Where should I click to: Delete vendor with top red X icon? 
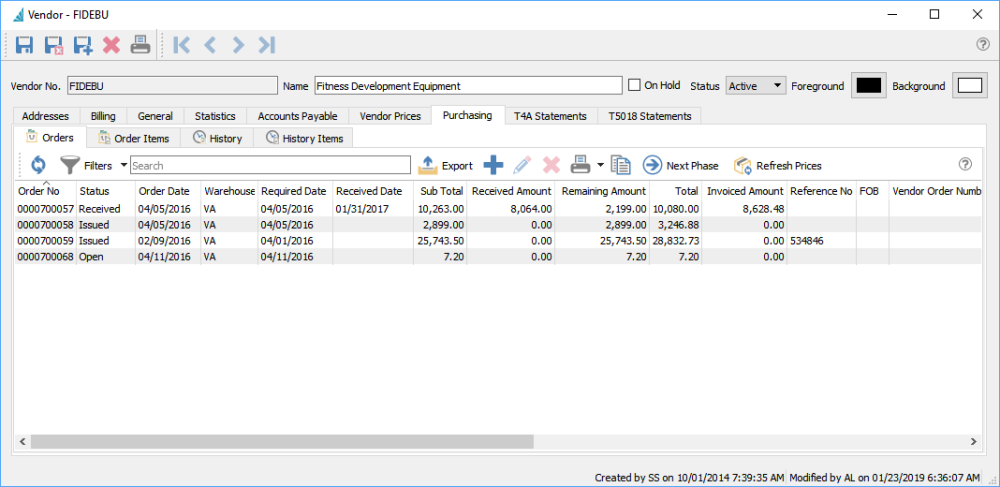click(x=112, y=45)
